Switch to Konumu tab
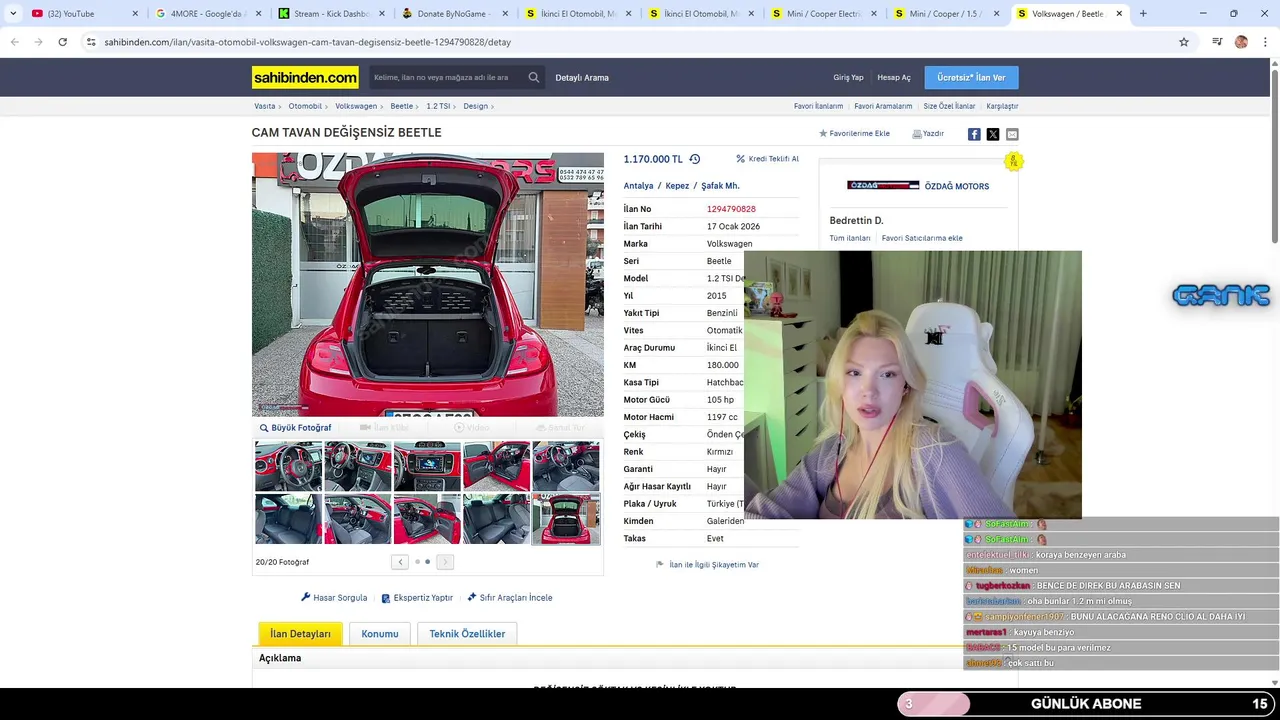1280x720 pixels. (x=380, y=634)
